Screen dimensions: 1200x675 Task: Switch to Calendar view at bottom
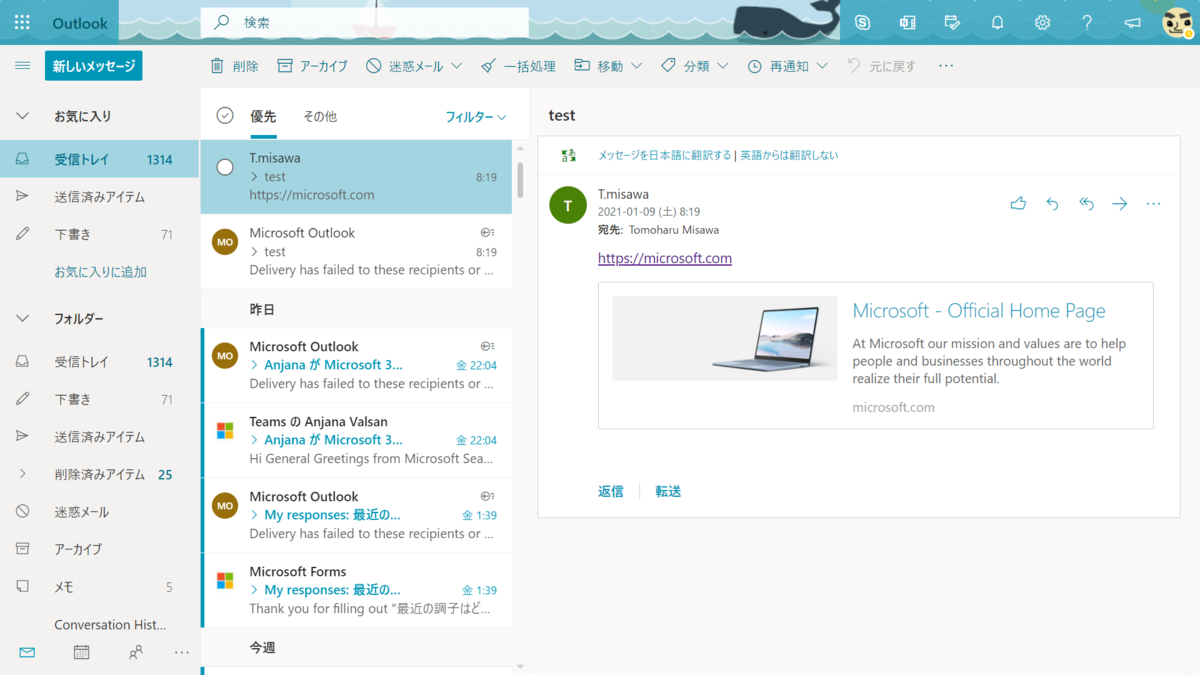pyautogui.click(x=81, y=652)
